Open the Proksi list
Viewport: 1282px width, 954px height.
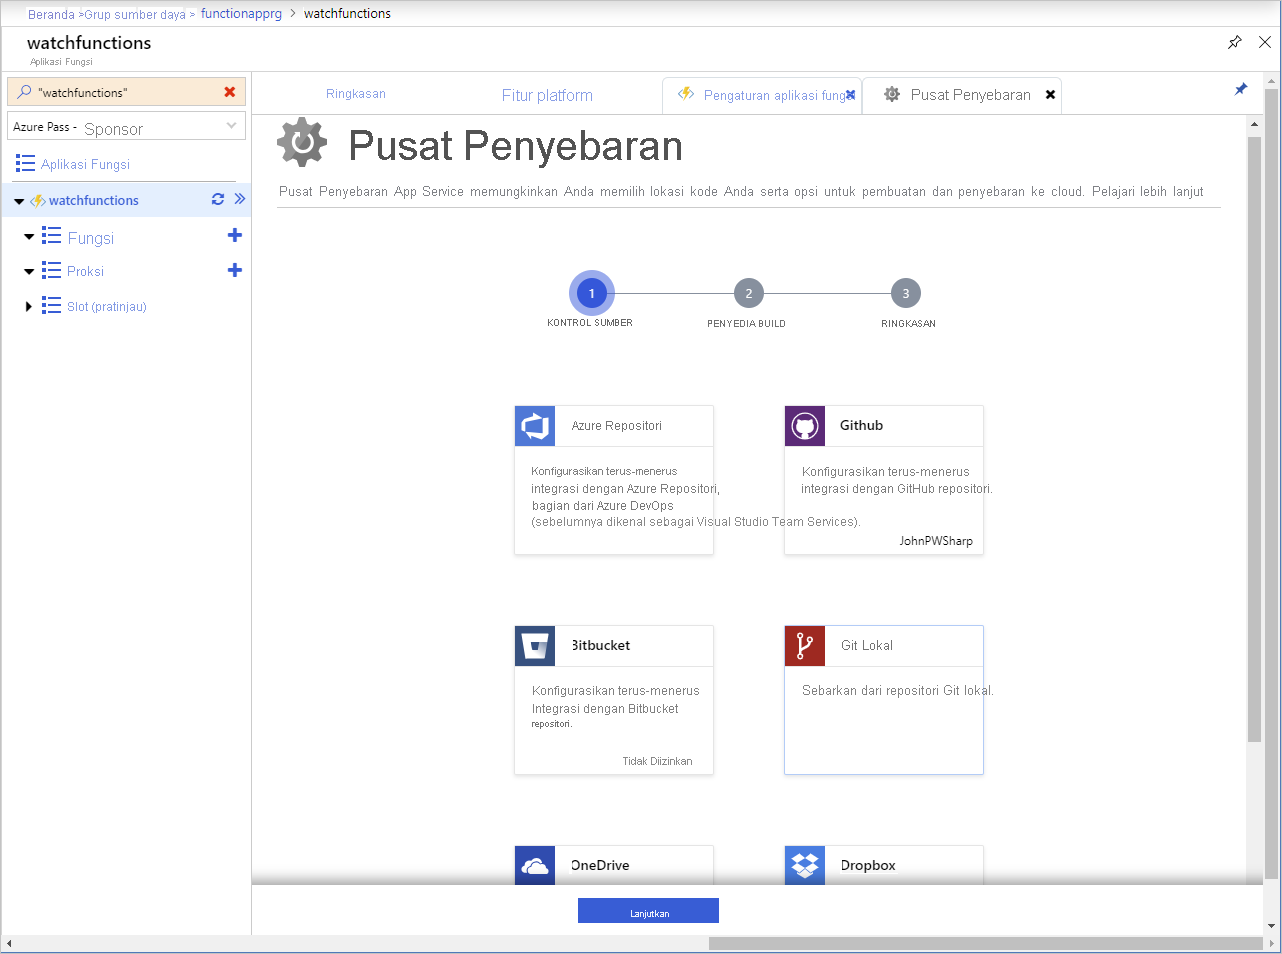pyautogui.click(x=85, y=271)
